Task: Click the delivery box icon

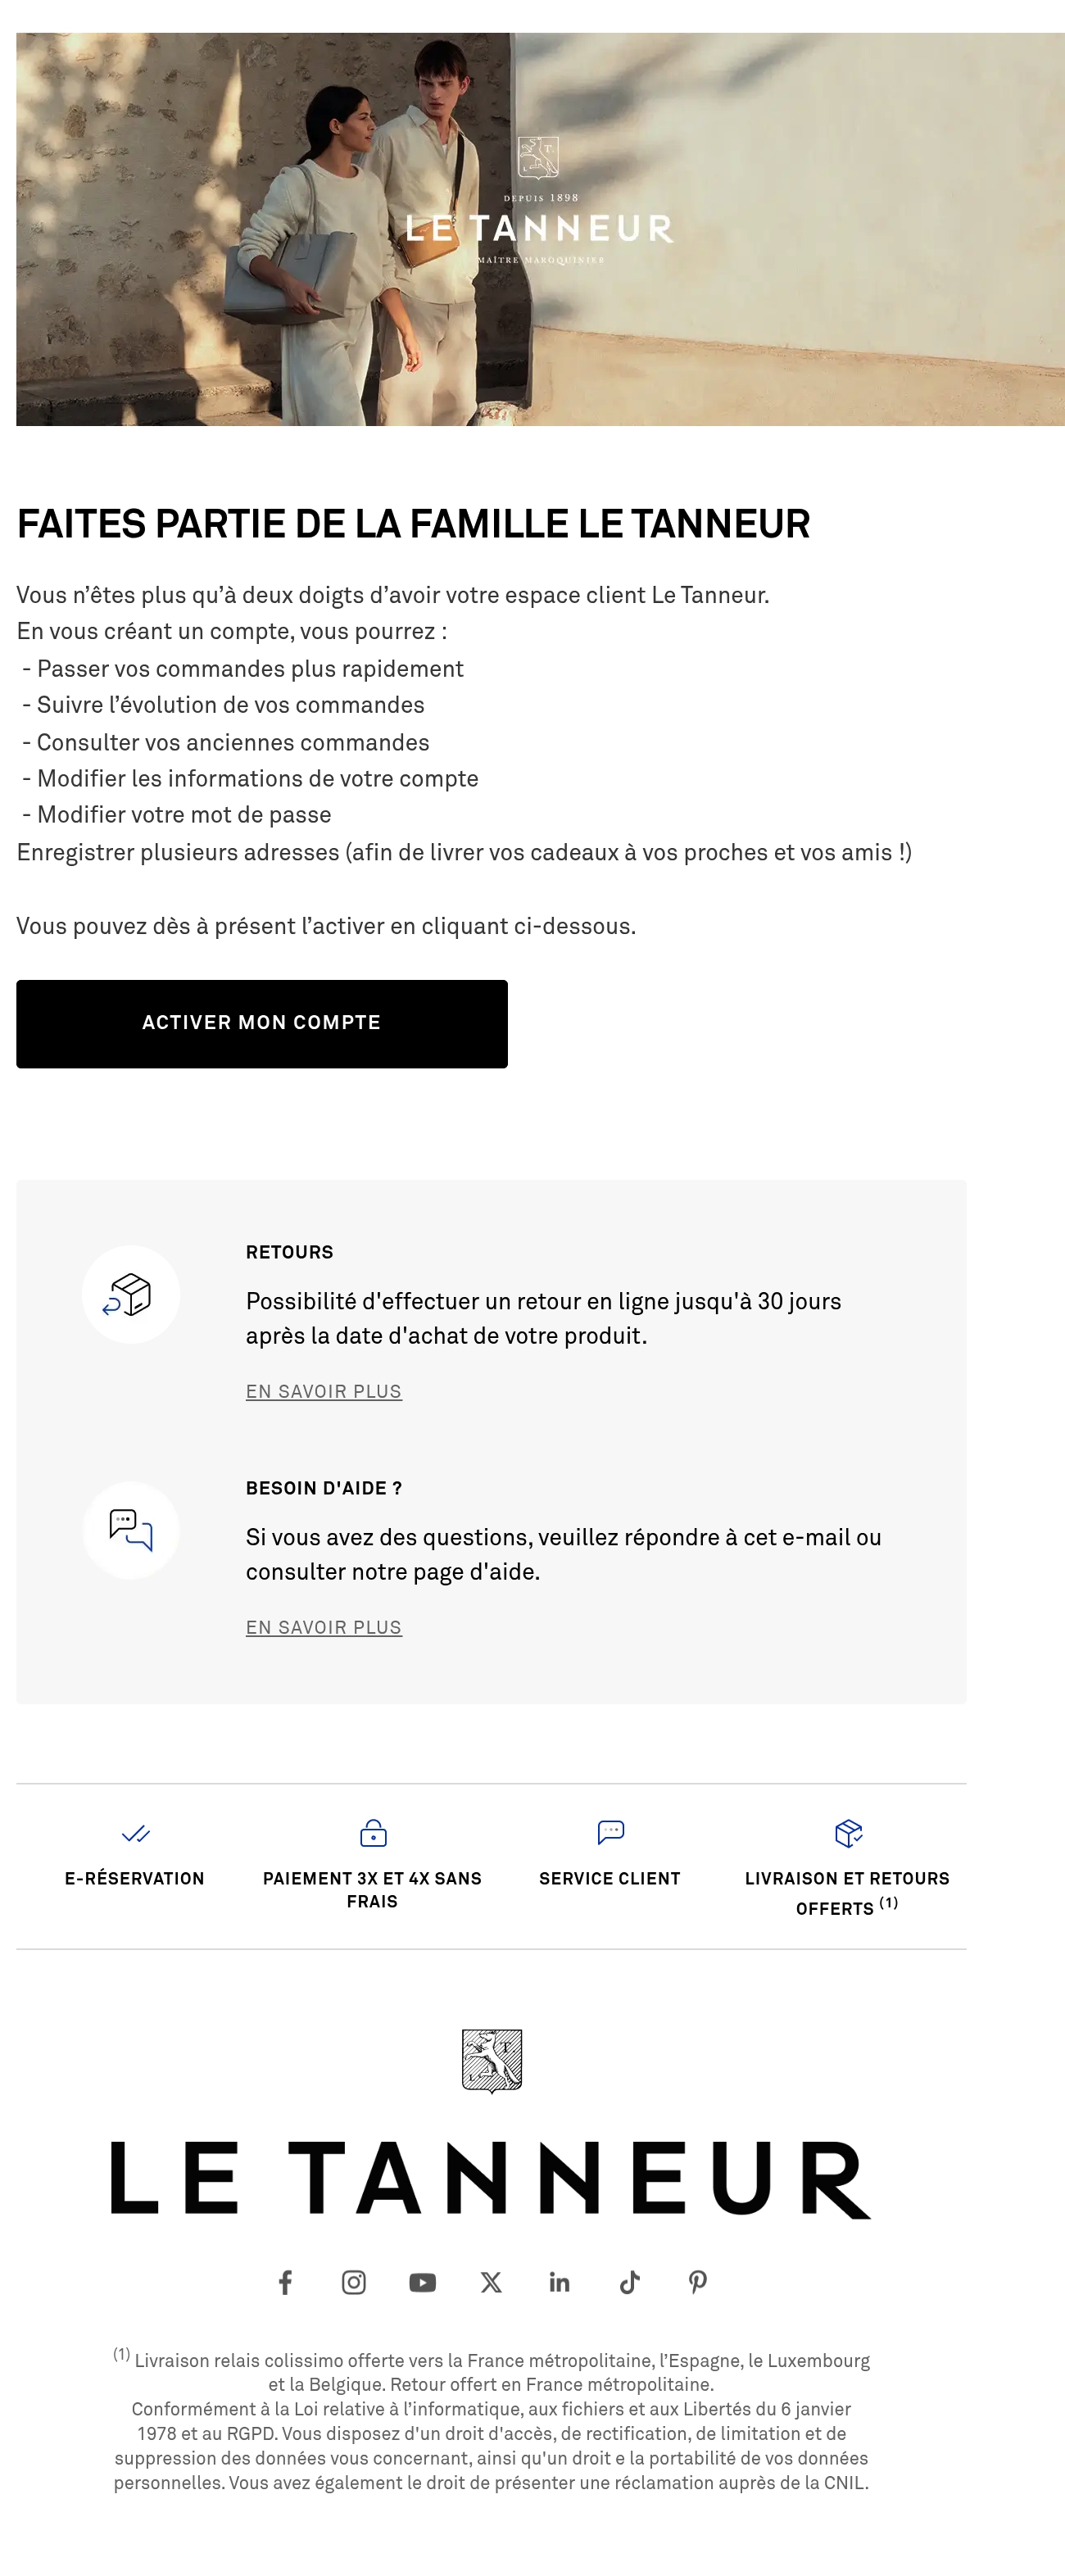Action: (x=848, y=1833)
